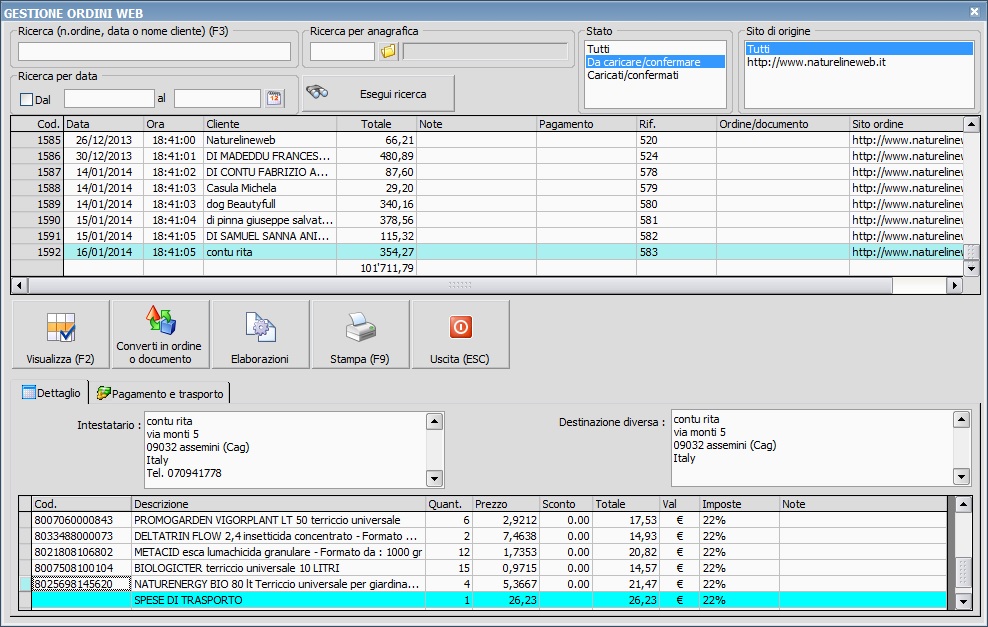This screenshot has height=627, width=988.
Task: Select Tutti in the Stato list
Action: coord(598,49)
